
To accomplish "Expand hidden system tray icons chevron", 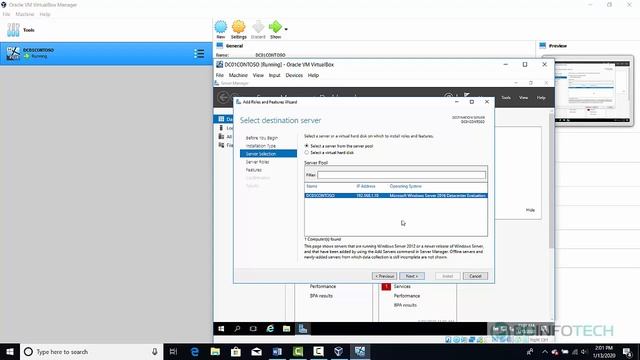I will tap(545, 352).
